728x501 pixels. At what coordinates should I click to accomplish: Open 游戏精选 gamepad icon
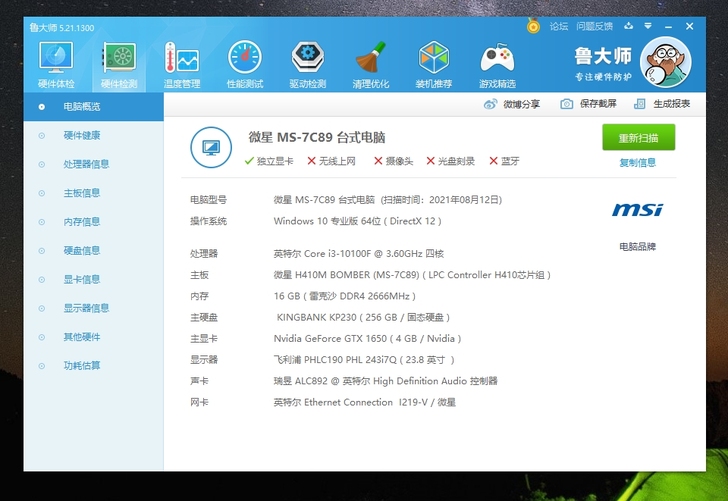click(x=497, y=65)
